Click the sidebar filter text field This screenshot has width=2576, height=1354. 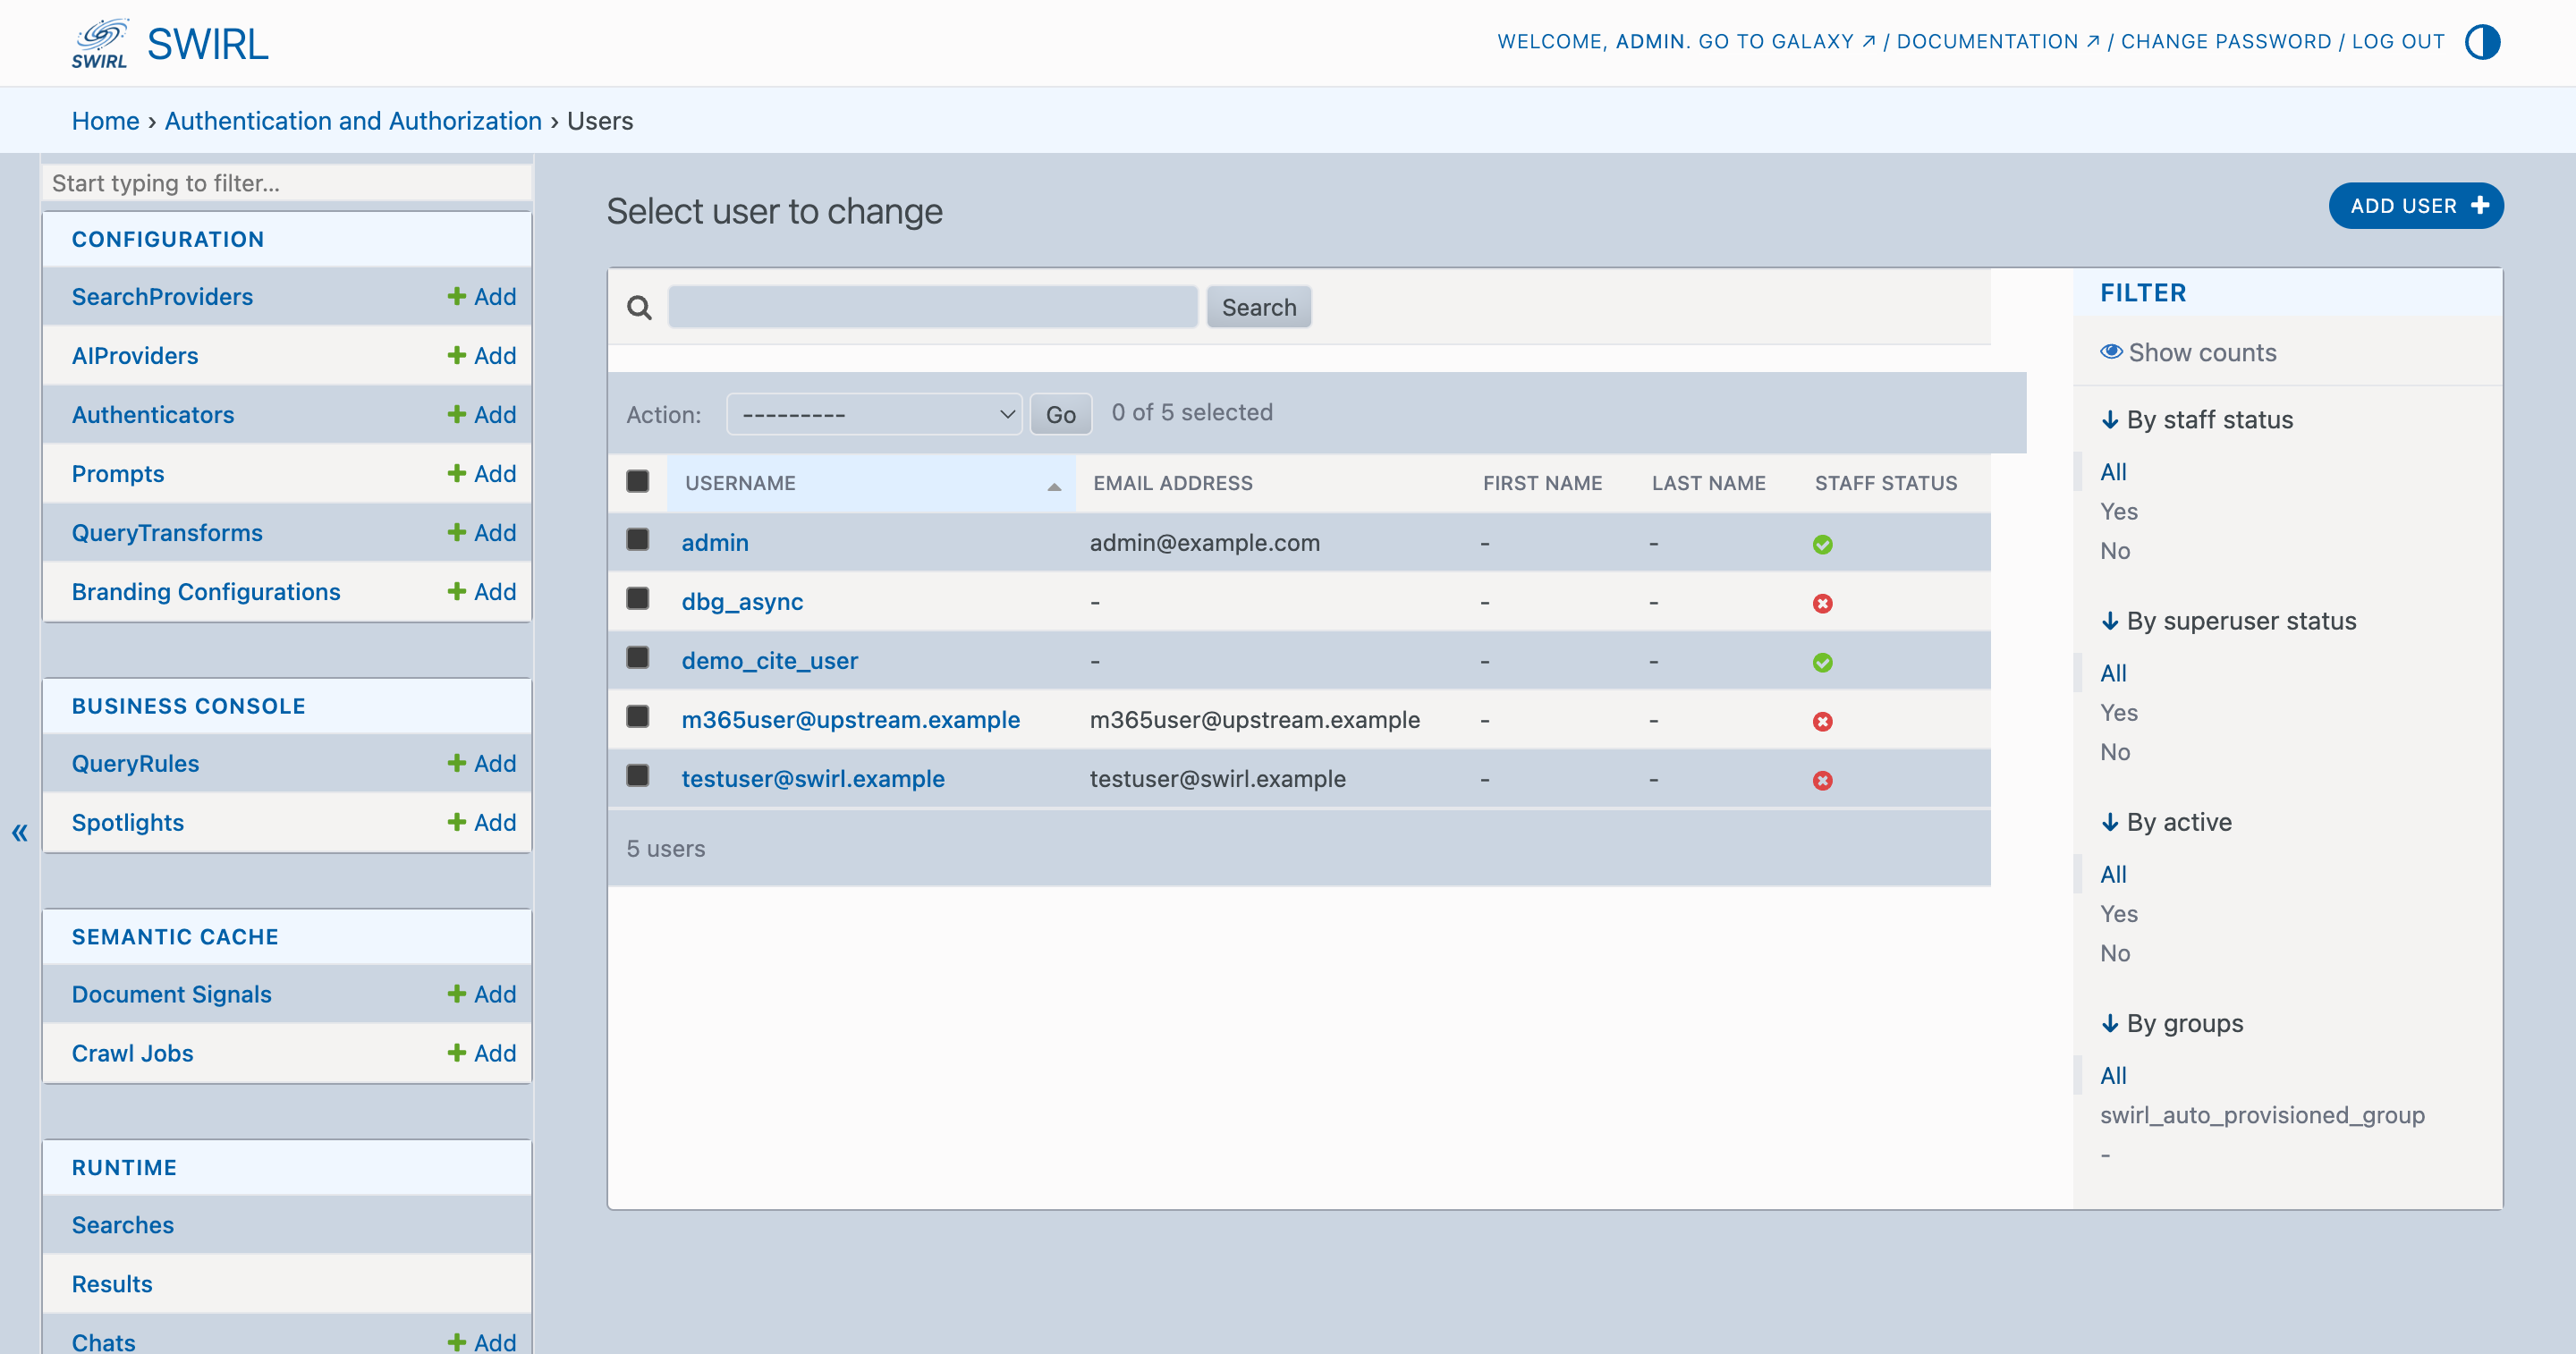point(287,183)
